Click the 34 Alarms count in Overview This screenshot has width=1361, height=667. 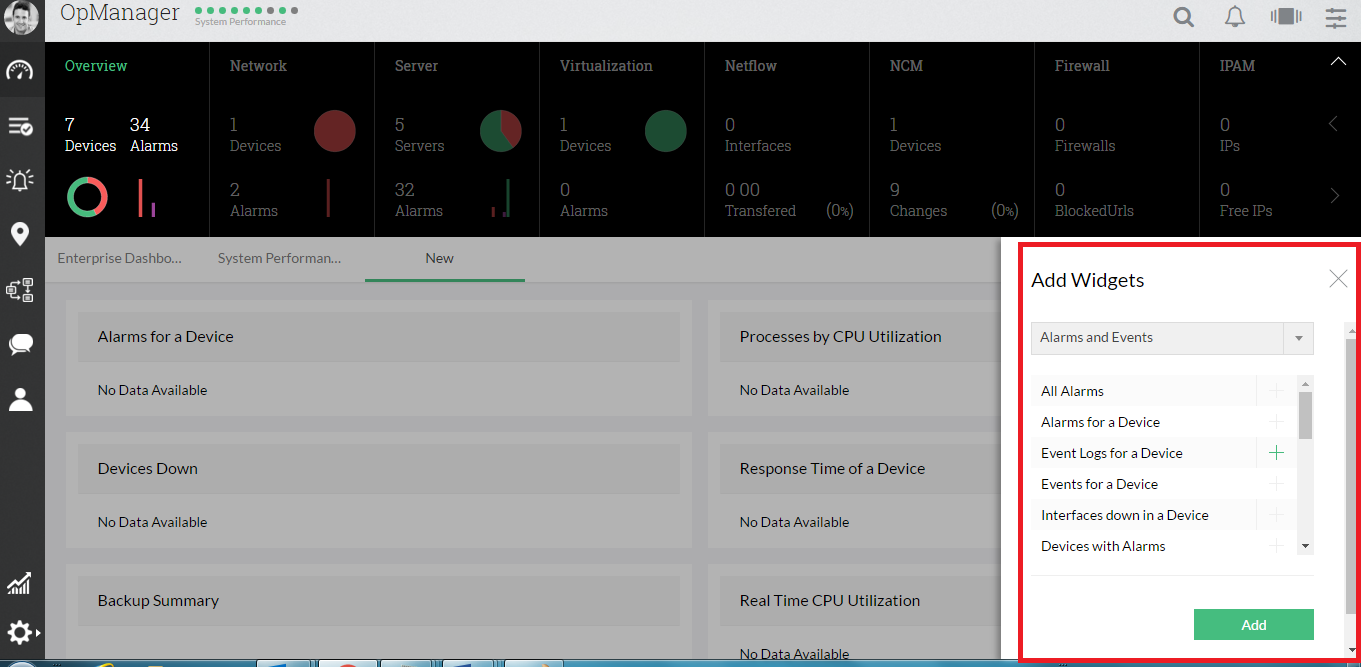(x=154, y=135)
